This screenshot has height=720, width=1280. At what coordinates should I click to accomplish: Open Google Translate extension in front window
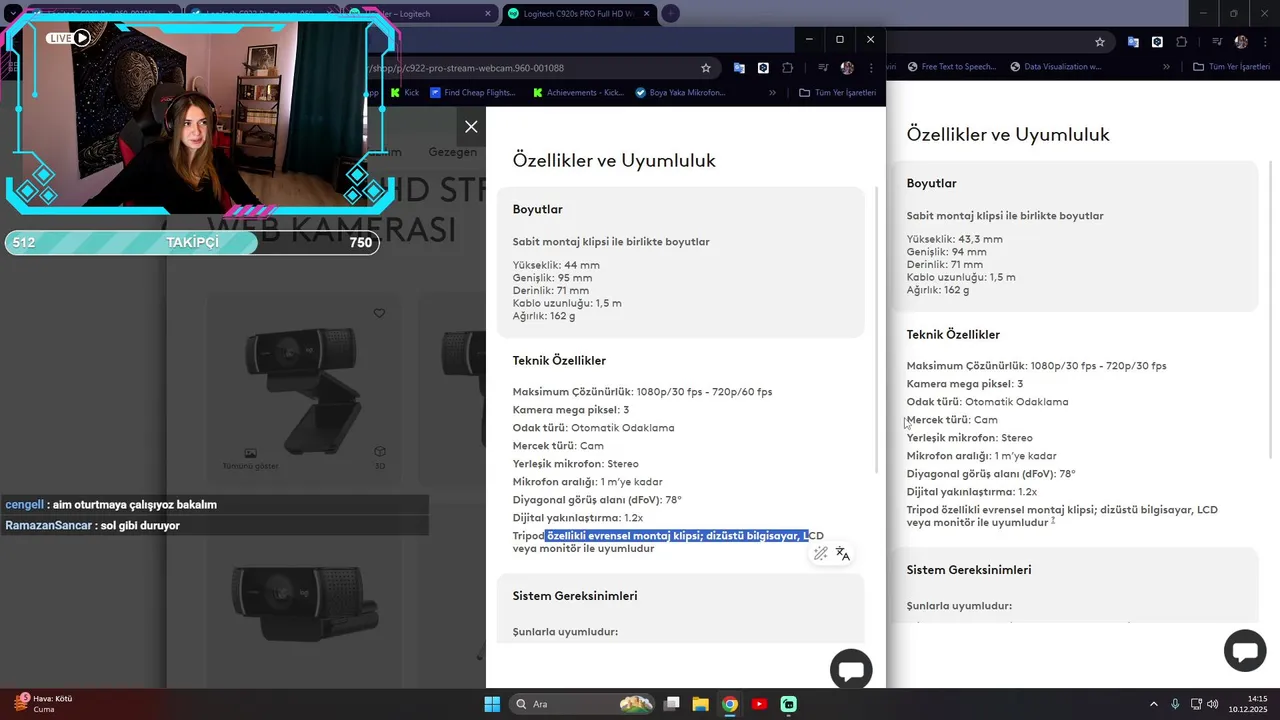coord(739,68)
